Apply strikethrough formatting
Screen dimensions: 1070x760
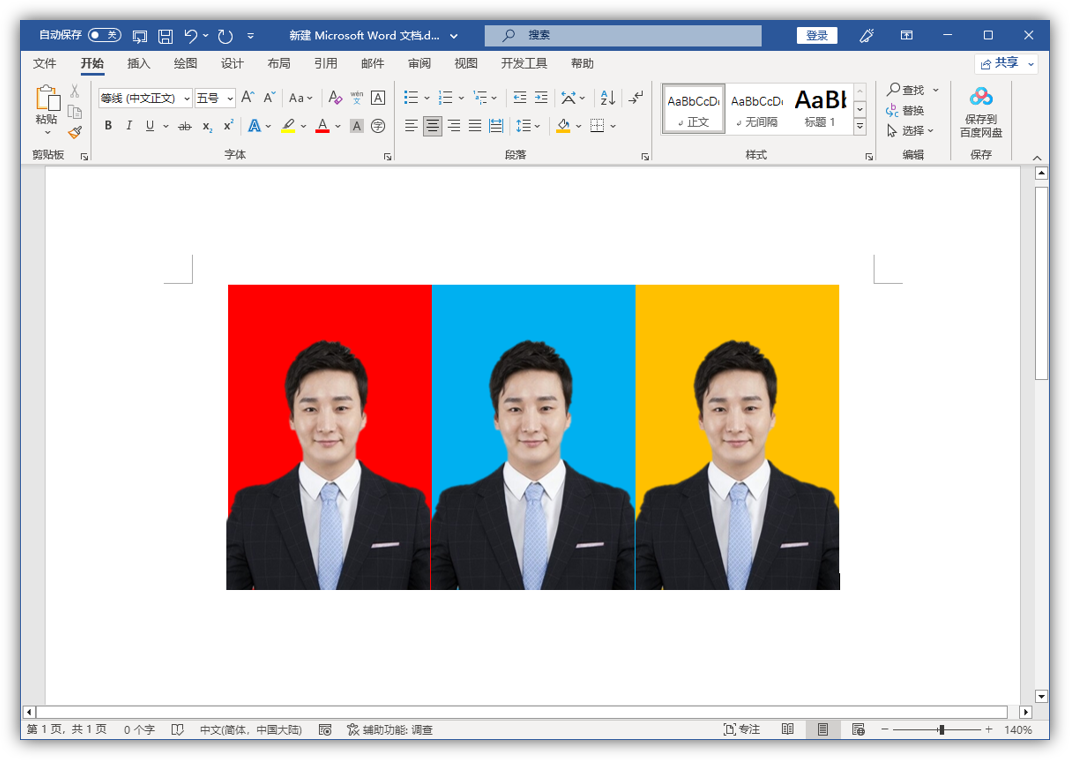(184, 126)
